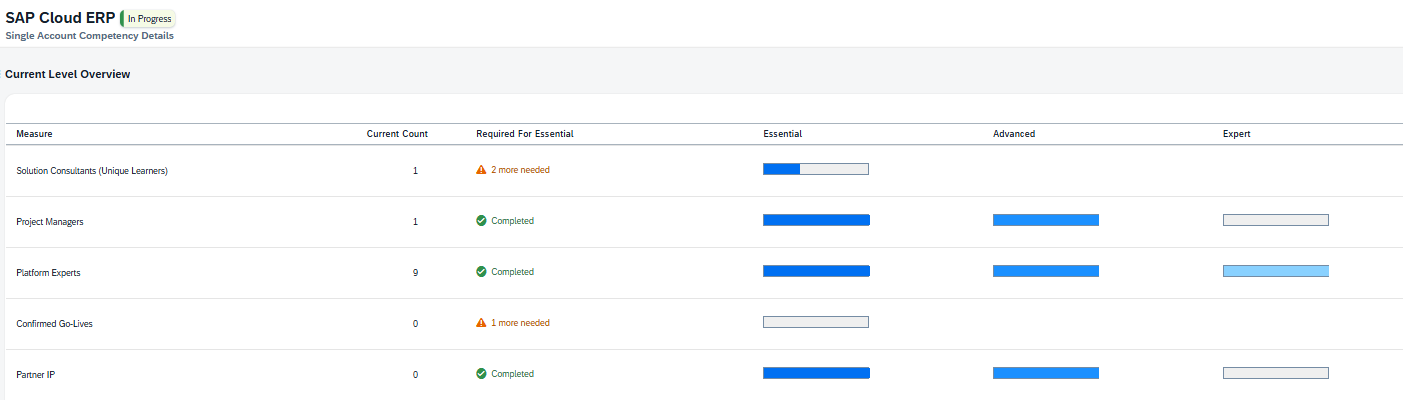Click the Advanced column header

tap(1014, 134)
